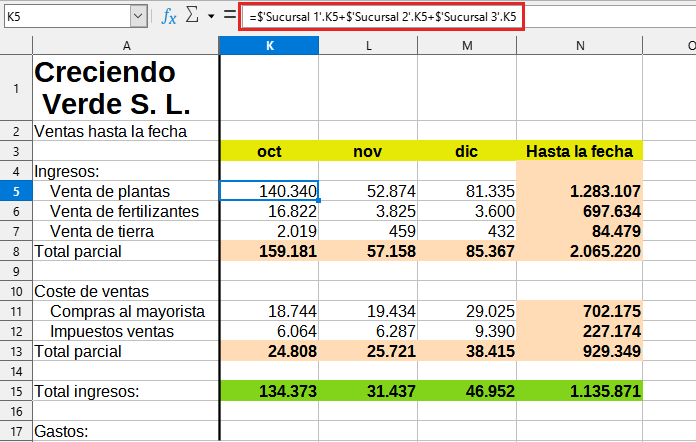Click the 'Ingresos:' label cell
Screen dimensions: 696x442
point(126,171)
